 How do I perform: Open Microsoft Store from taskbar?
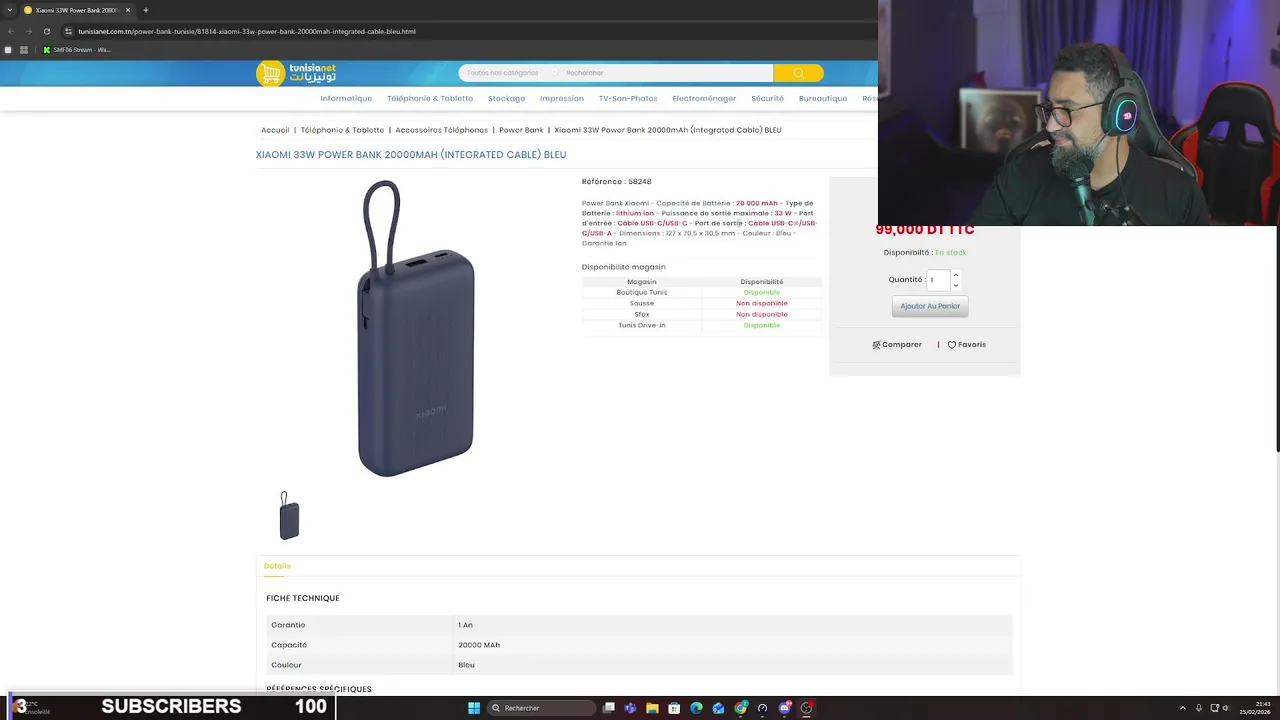tap(674, 708)
